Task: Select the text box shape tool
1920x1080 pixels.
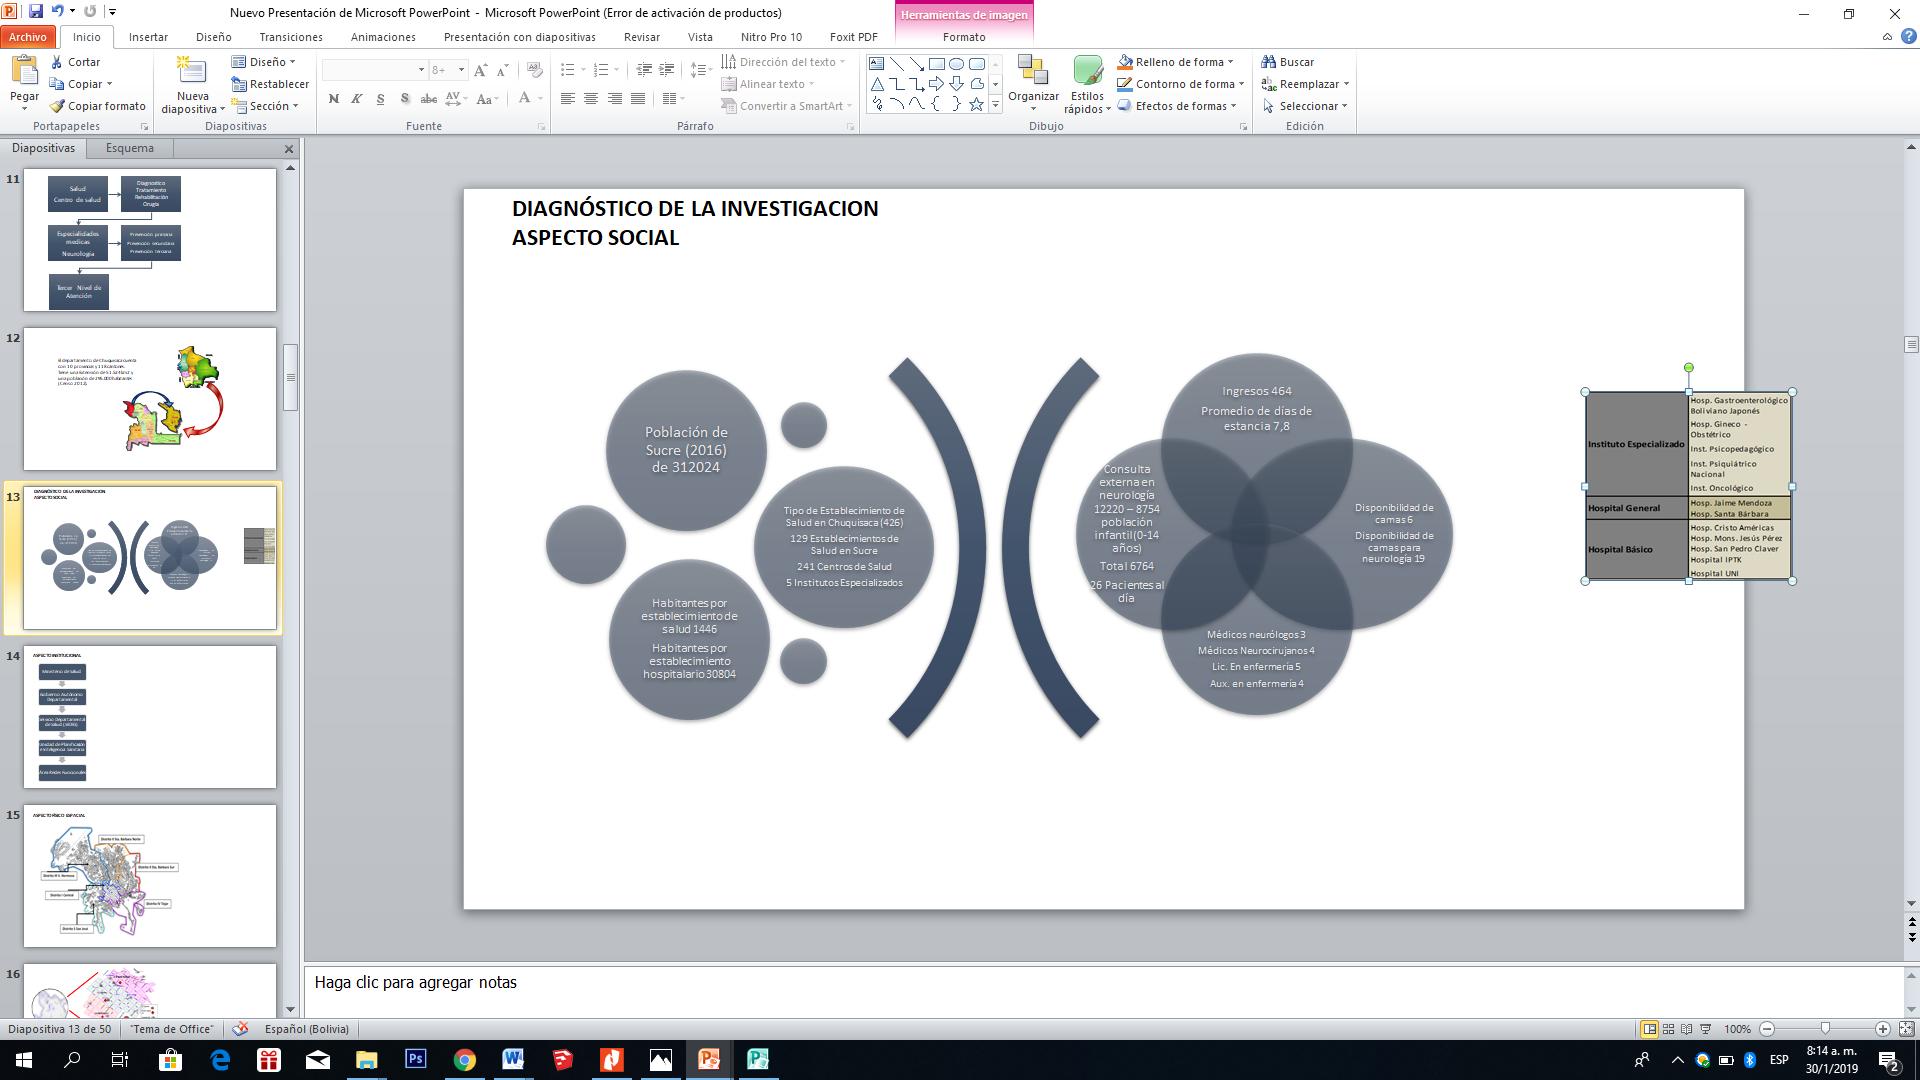Action: 877,64
